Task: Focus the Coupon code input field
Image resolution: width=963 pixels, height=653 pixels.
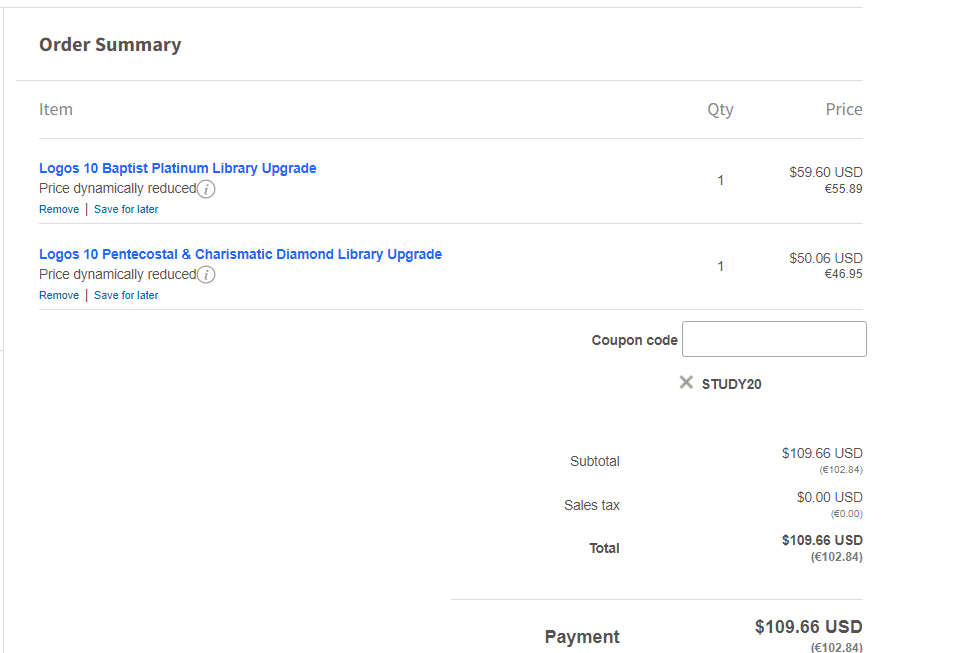Action: [x=774, y=339]
